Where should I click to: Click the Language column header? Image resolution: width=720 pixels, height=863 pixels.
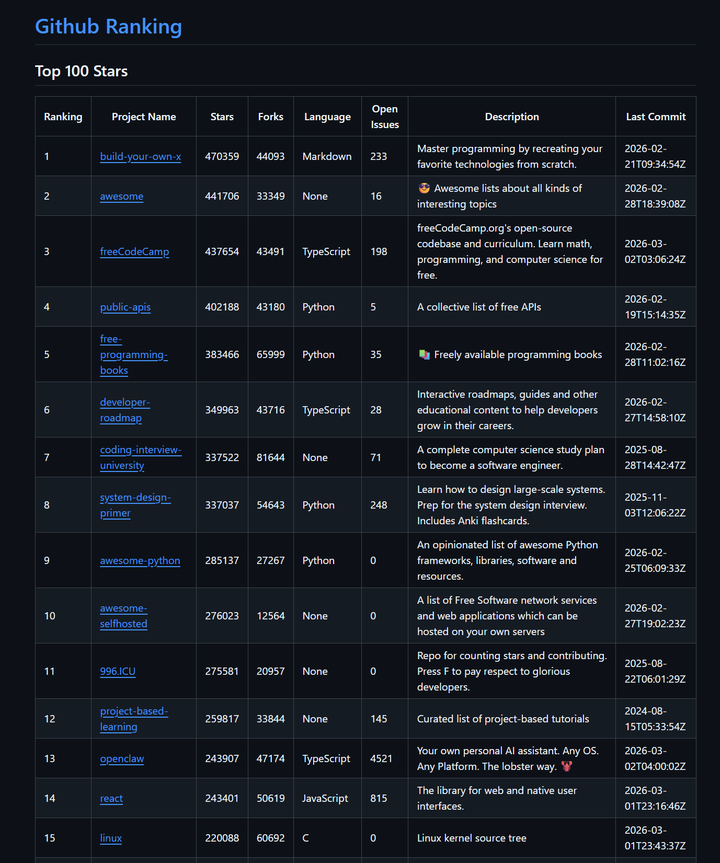tap(327, 117)
